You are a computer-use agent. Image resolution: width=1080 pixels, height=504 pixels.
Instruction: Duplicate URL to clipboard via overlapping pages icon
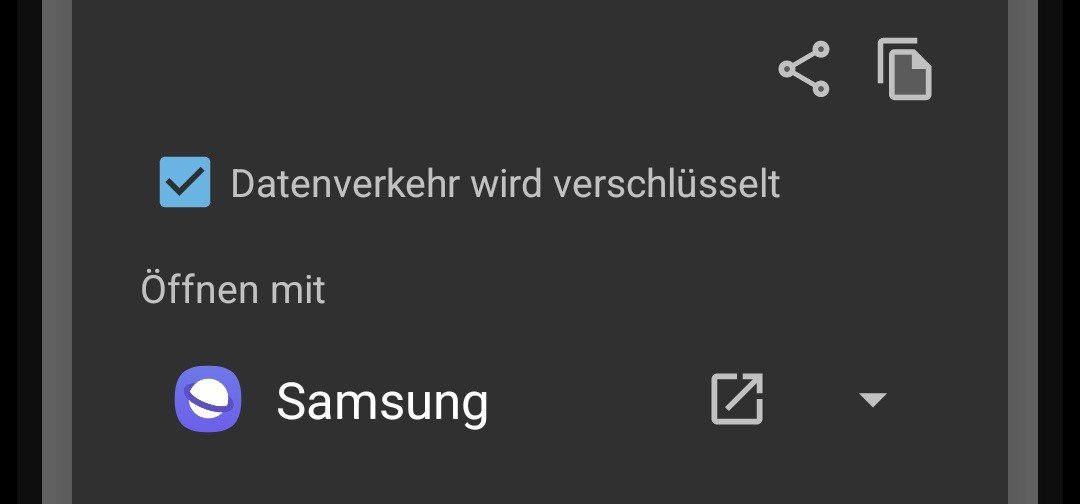904,69
